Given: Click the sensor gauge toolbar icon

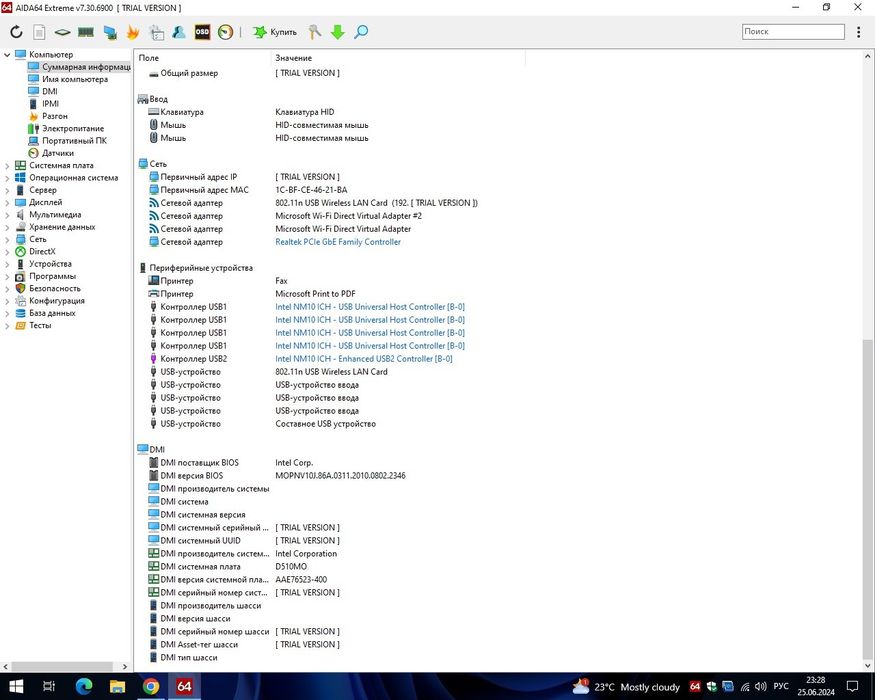Looking at the screenshot, I should click(225, 32).
